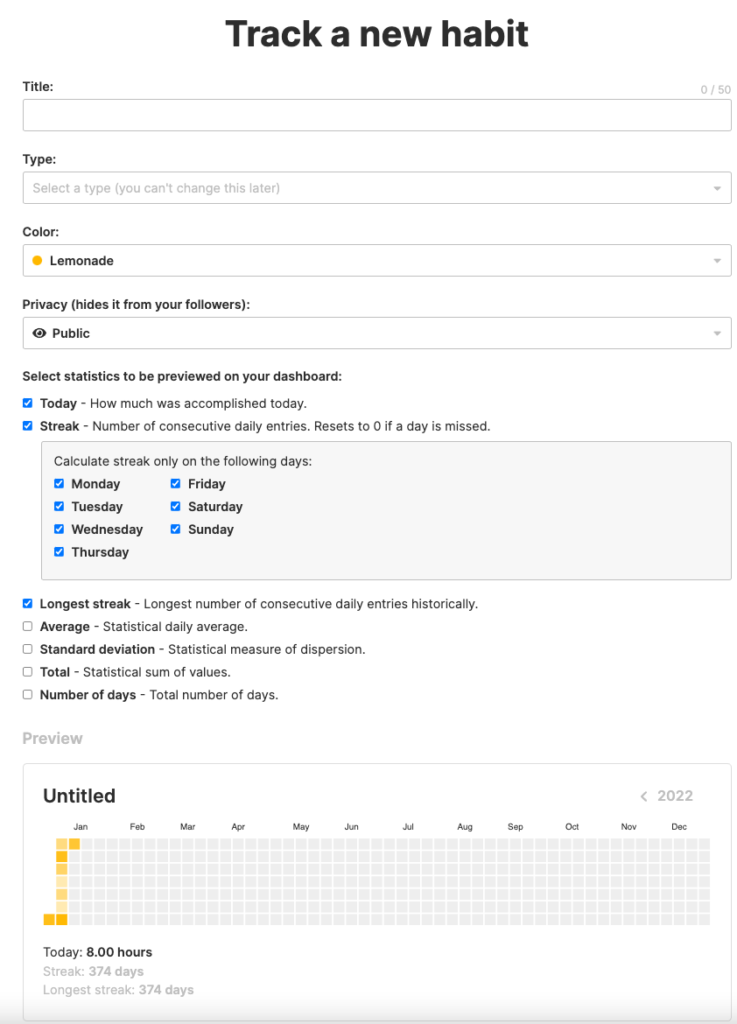The image size is (737, 1024).
Task: Uncheck the Sunday streak checkbox
Action: 176,530
